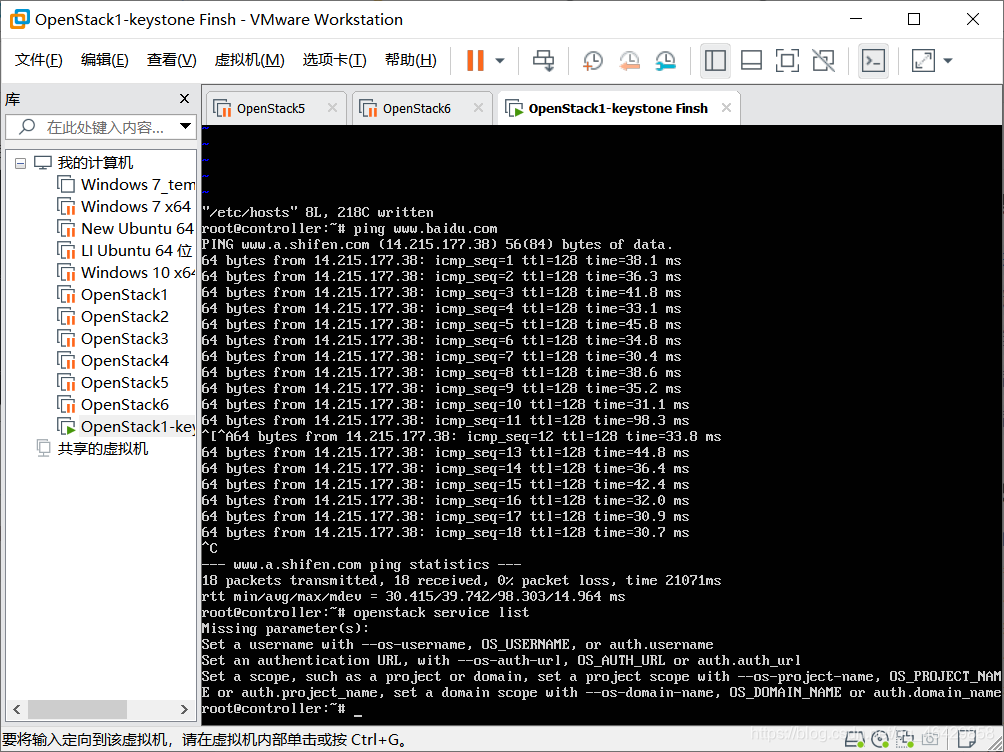Toggle the console view icon
Viewport: 1004px width, 752px height.
click(x=873, y=61)
